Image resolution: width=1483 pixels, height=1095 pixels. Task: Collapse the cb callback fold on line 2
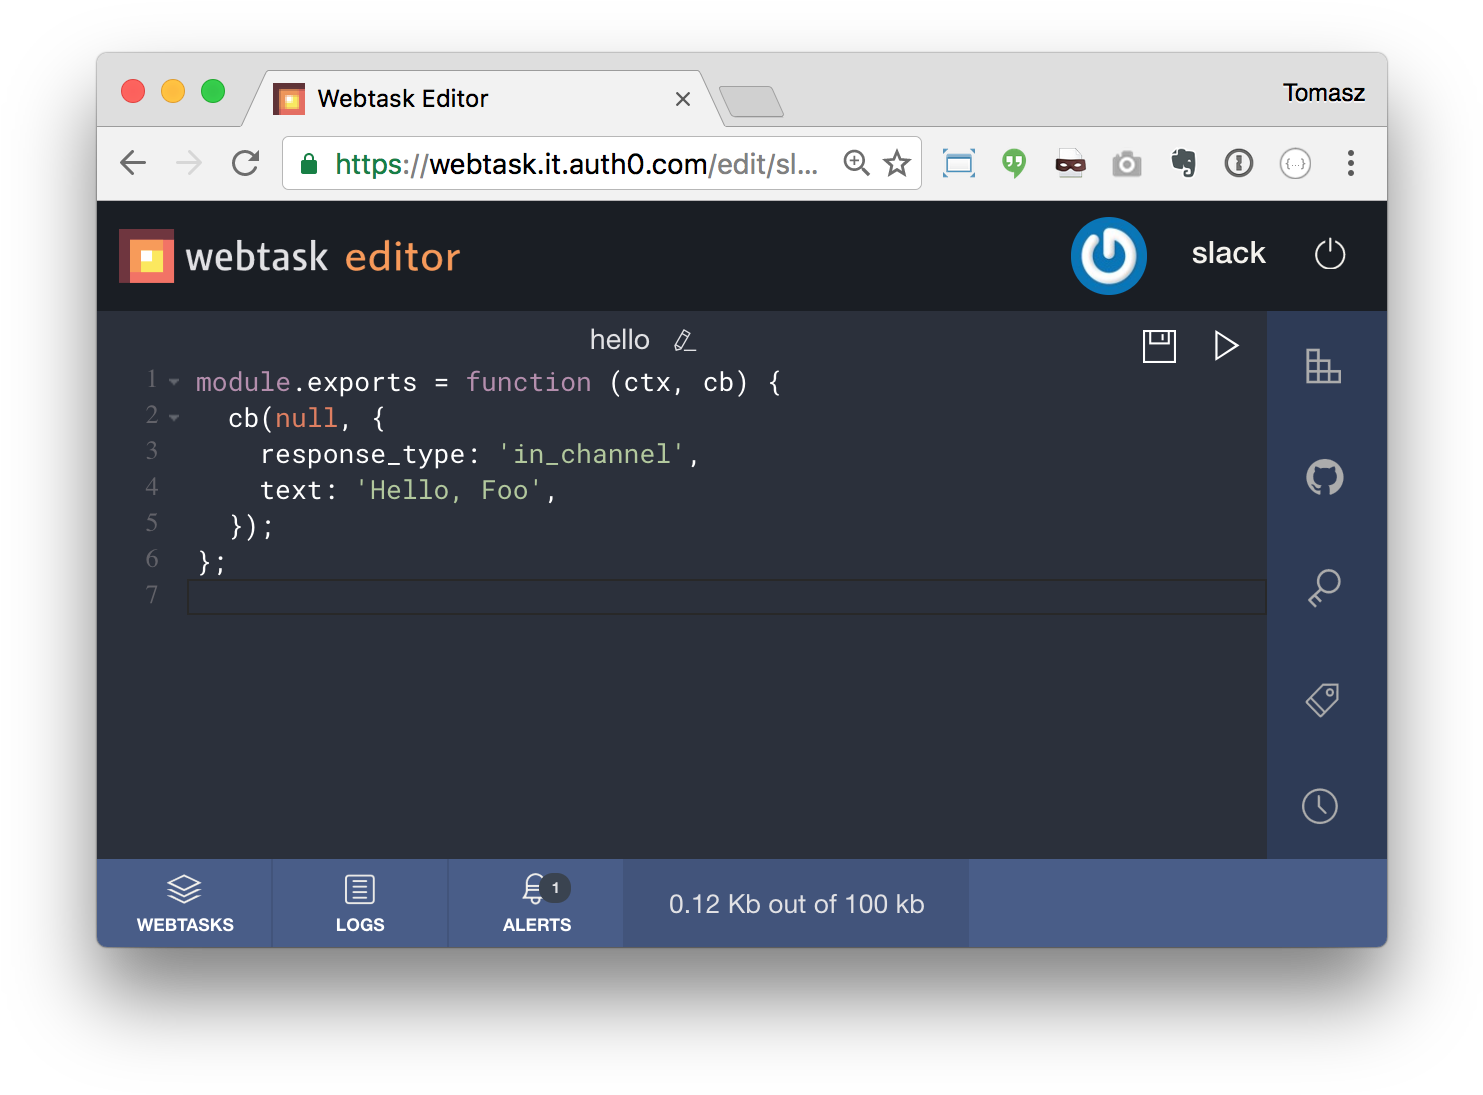point(173,417)
